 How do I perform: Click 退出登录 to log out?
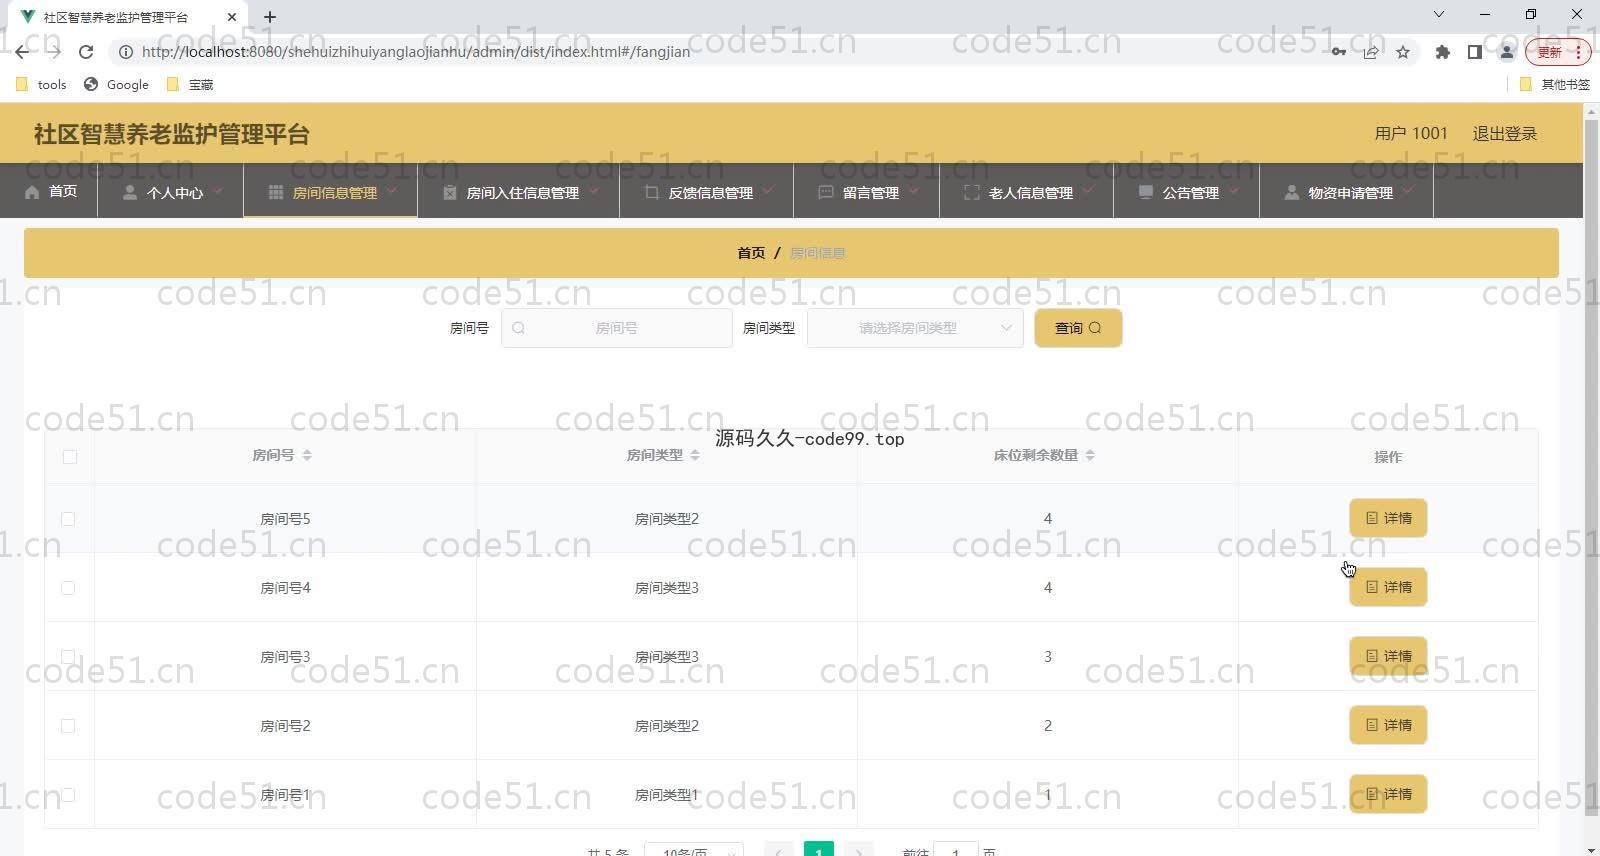(1504, 133)
